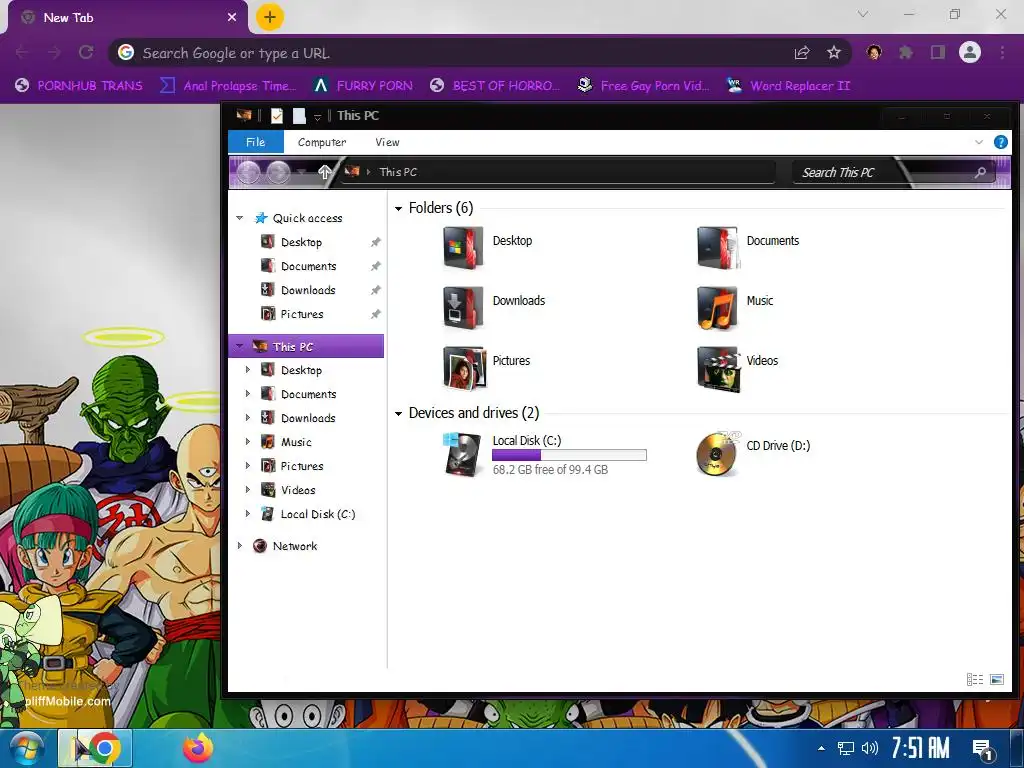Toggle Chrome's side panel icon
The height and width of the screenshot is (768, 1024).
[938, 52]
